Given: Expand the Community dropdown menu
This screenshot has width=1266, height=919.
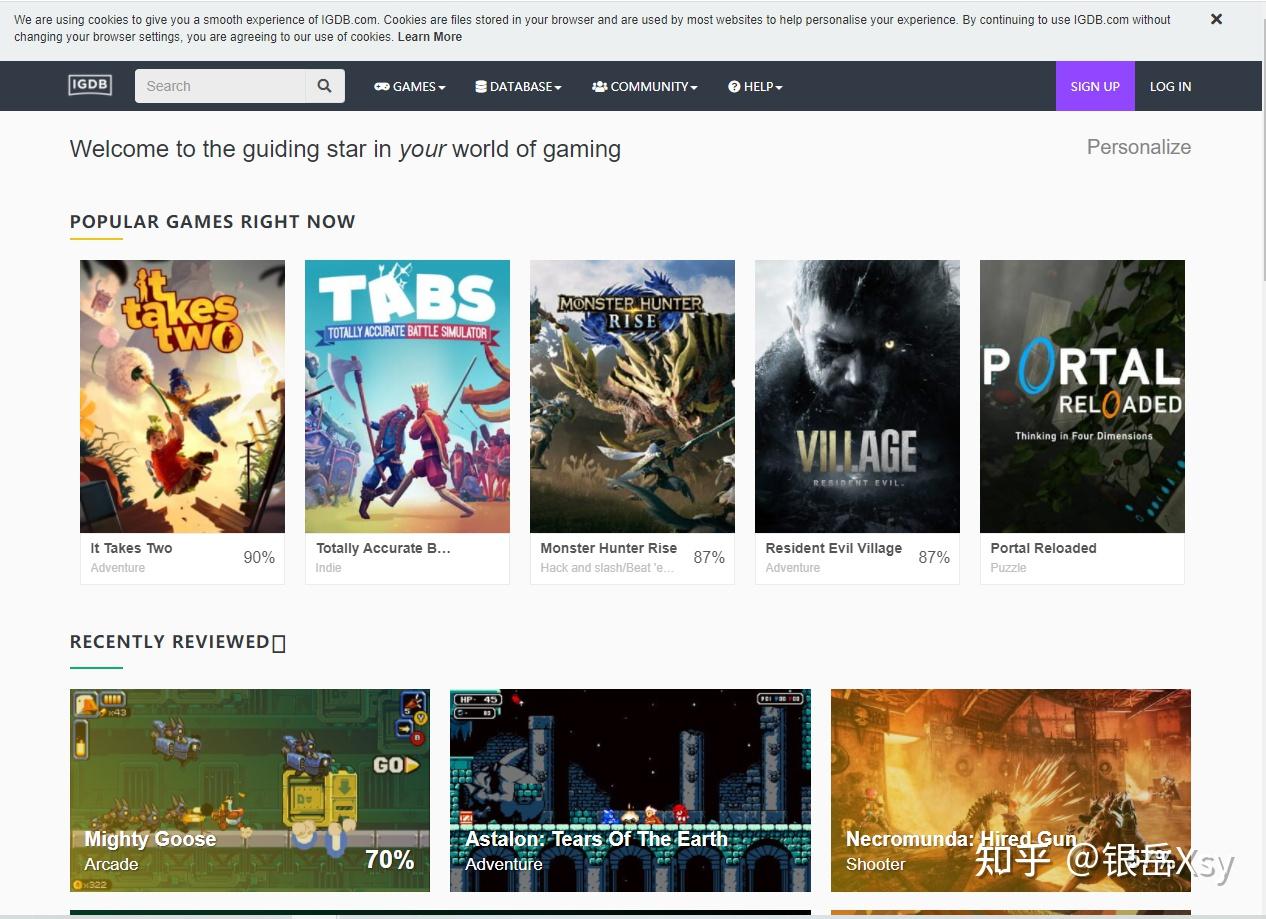Looking at the screenshot, I should point(645,87).
